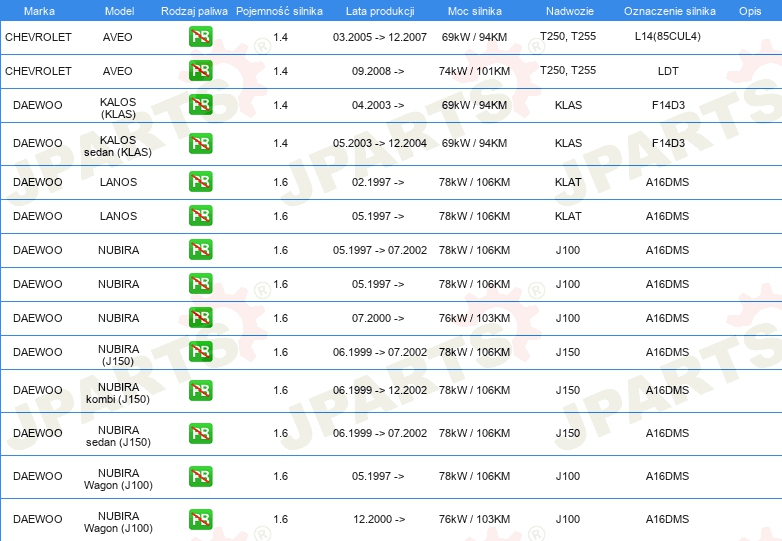Click DAEWOO in the NUBIRA kombi row
Viewport: 782px width, 541px height.
37,390
